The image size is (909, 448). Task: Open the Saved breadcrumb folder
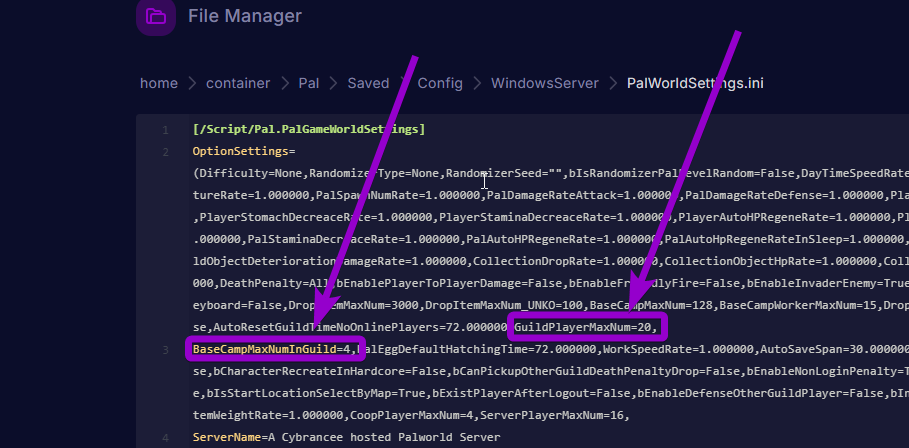[368, 83]
